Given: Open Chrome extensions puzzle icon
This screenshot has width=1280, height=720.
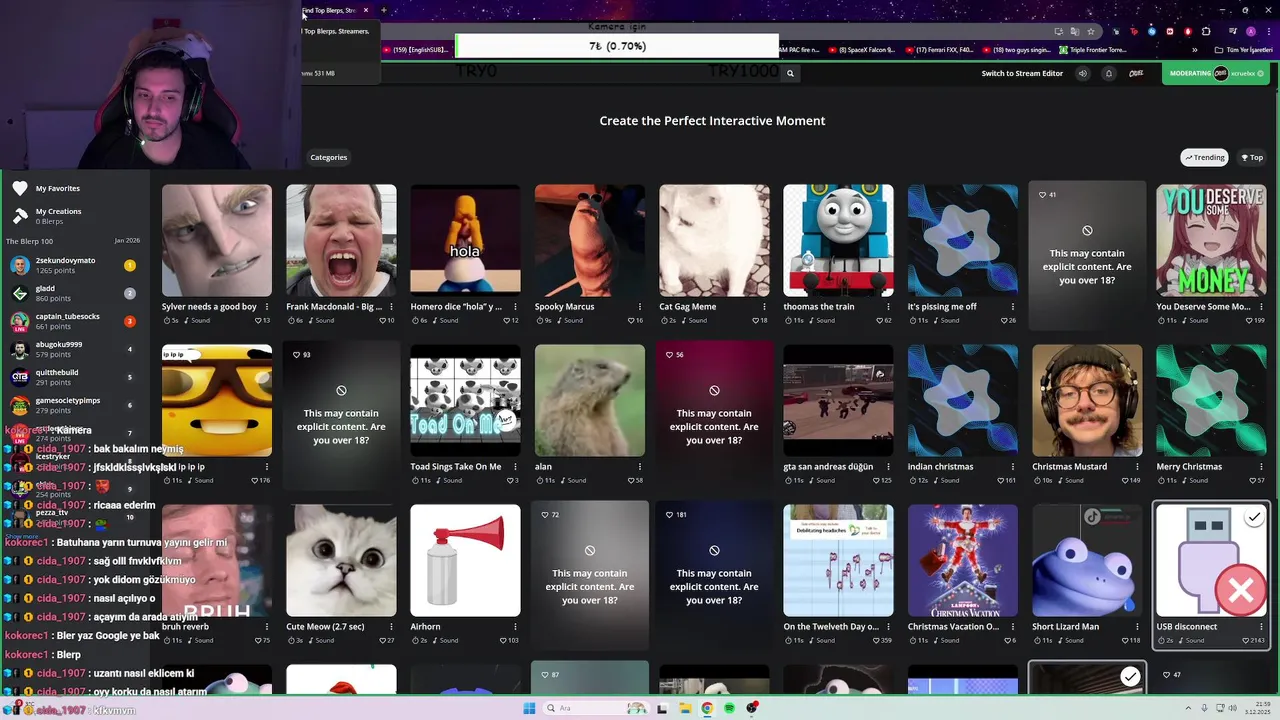Looking at the screenshot, I should 1206,31.
